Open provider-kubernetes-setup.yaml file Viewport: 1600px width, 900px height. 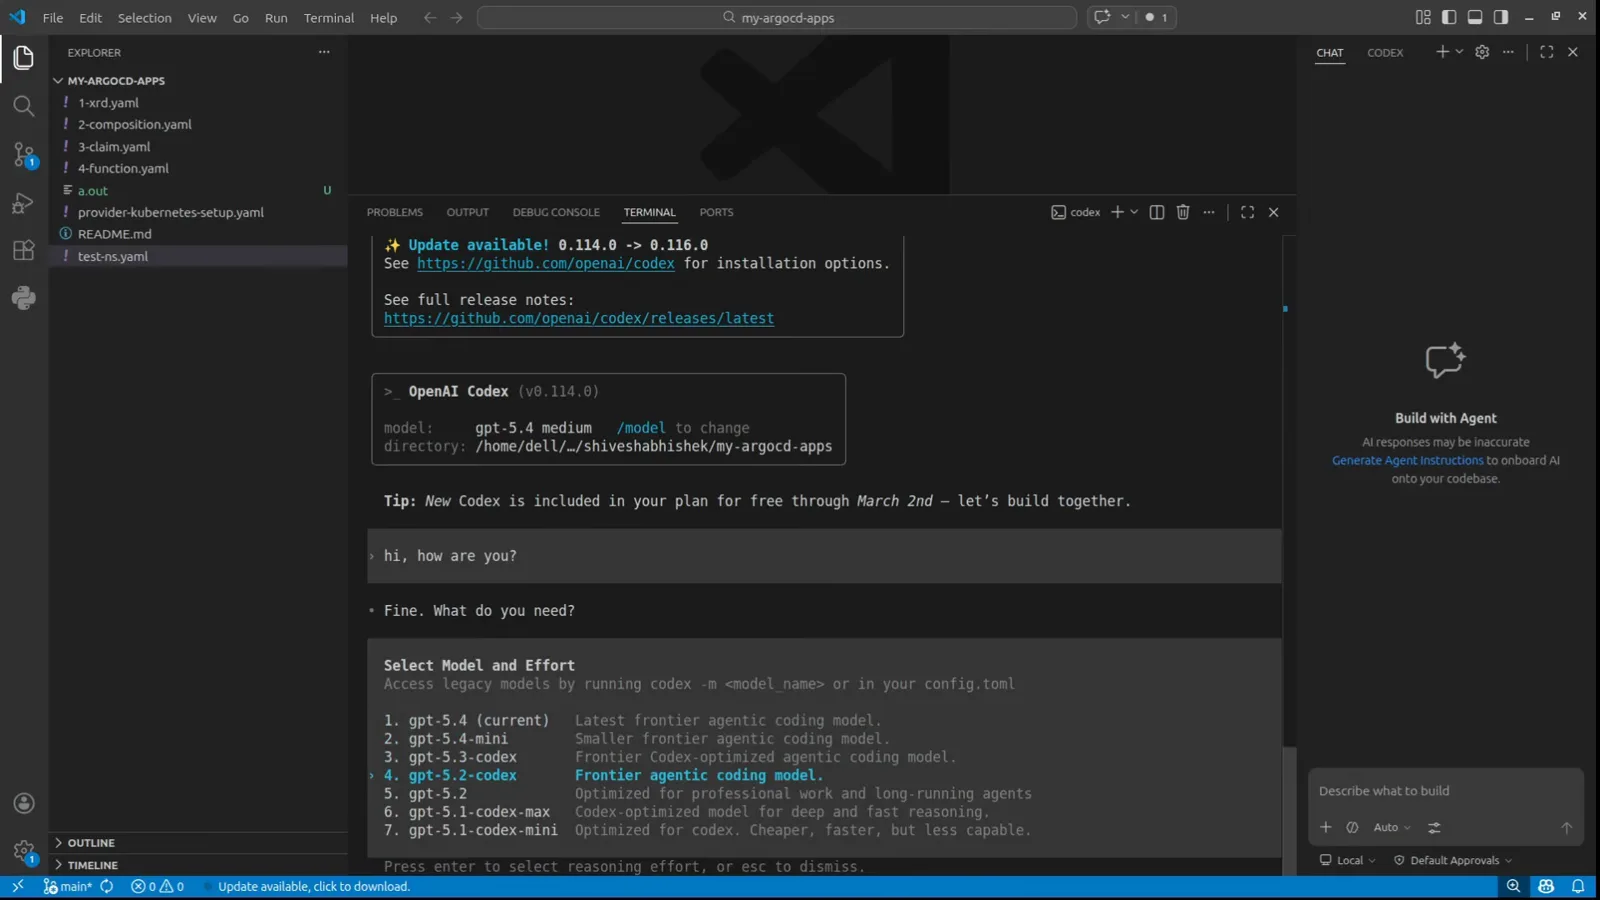[x=171, y=212]
